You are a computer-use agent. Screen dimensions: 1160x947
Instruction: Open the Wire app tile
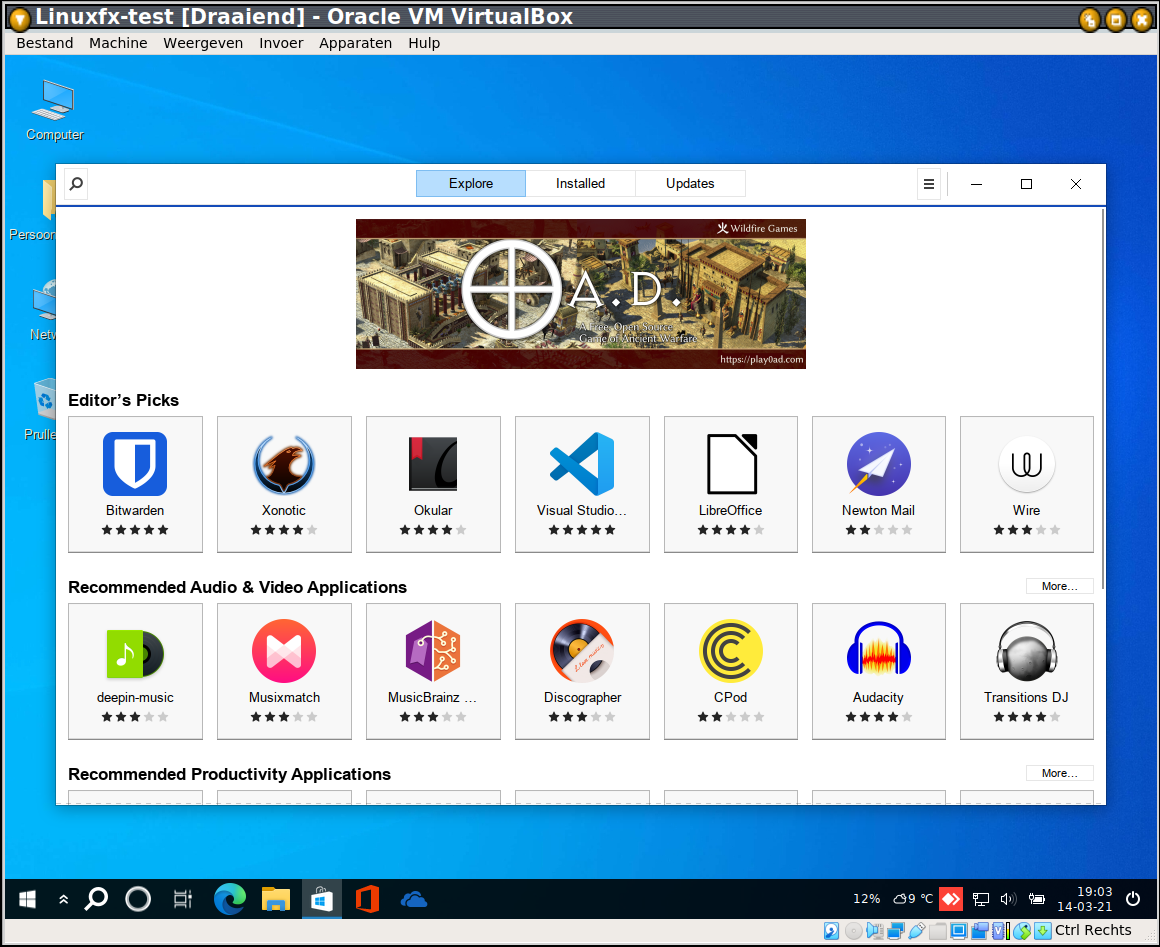click(1026, 484)
